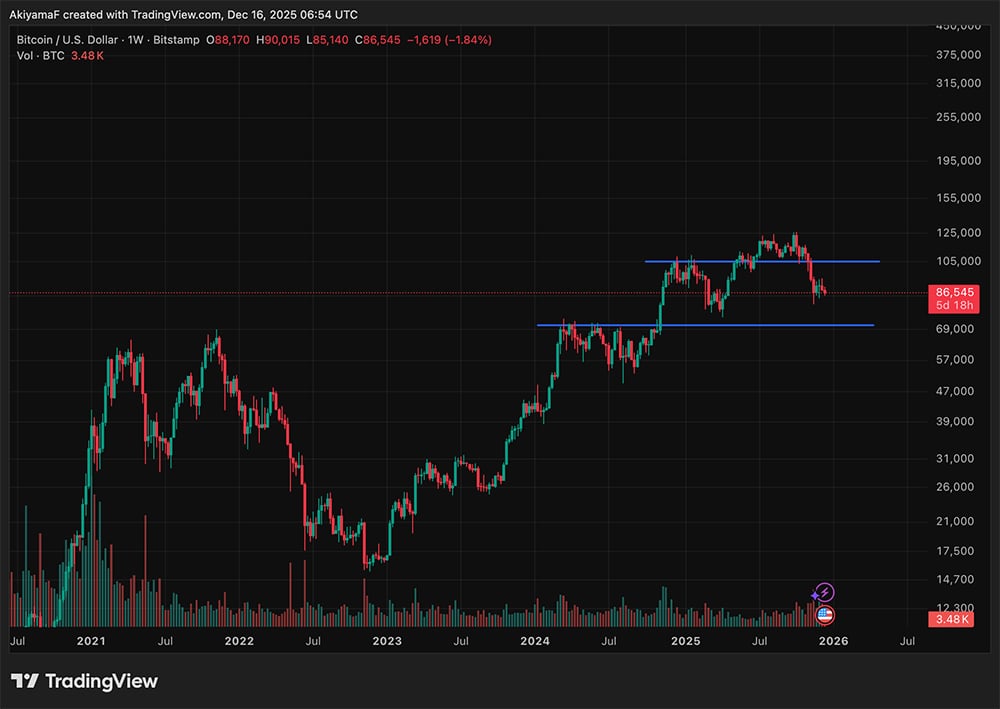Click the 3.48 K volume value in legend
Screen dimensions: 1000x709
pos(87,55)
